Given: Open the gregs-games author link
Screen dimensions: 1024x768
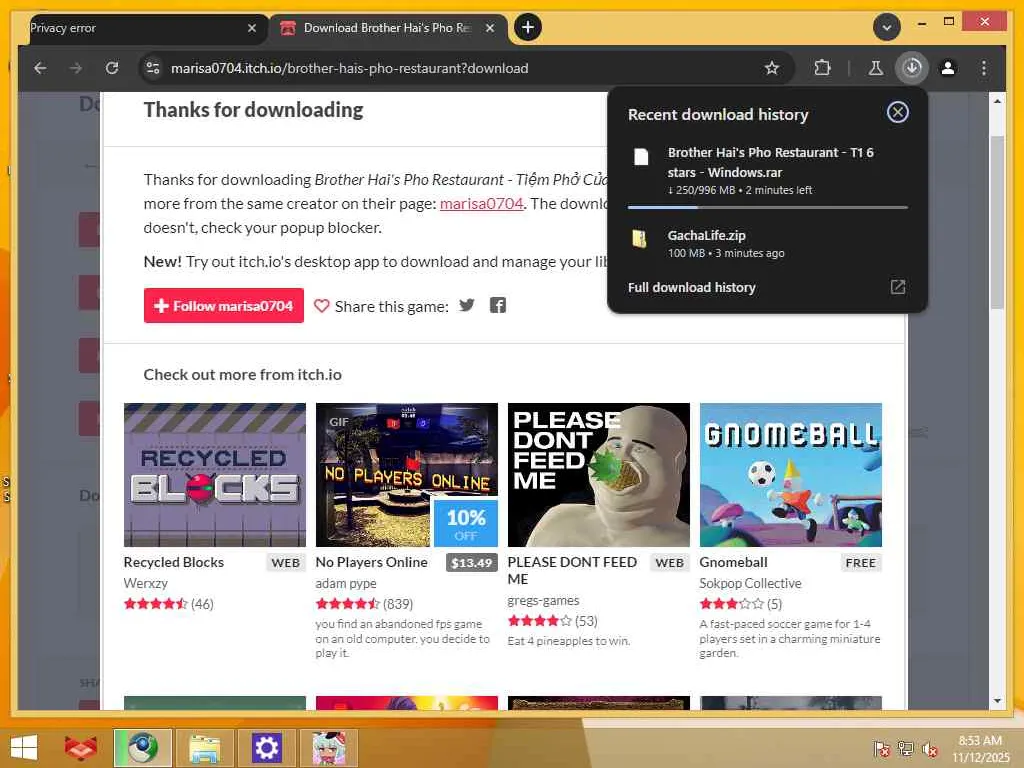Looking at the screenshot, I should pyautogui.click(x=543, y=600).
